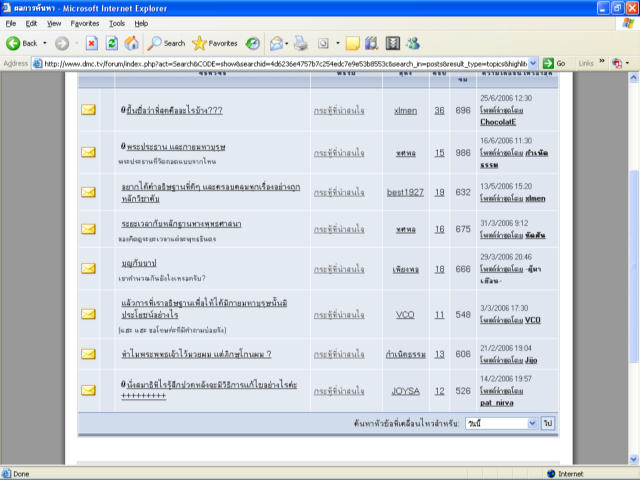This screenshot has width=640, height=480.
Task: Open the Back button history dropdown arrow
Action: [x=45, y=43]
